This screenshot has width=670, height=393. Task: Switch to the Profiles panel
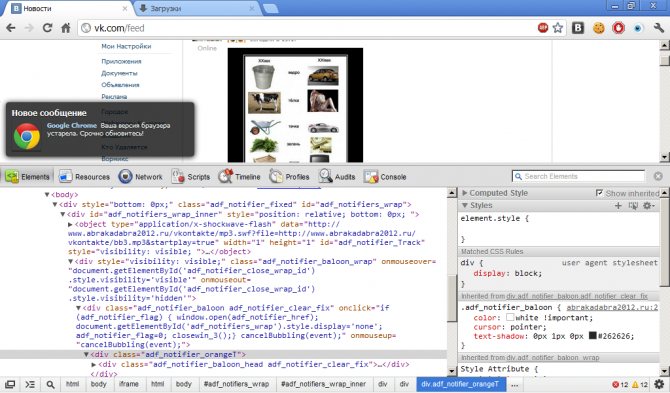tap(289, 176)
